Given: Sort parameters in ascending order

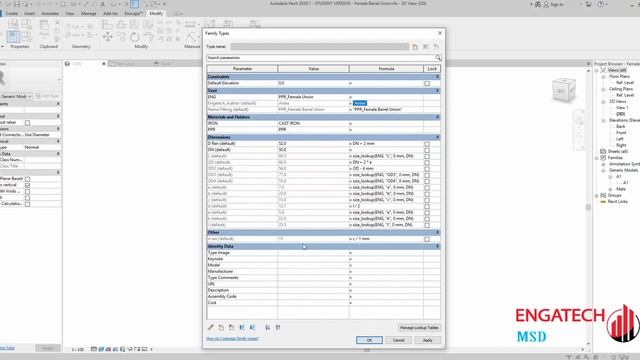Looking at the screenshot, I should click(x=267, y=327).
